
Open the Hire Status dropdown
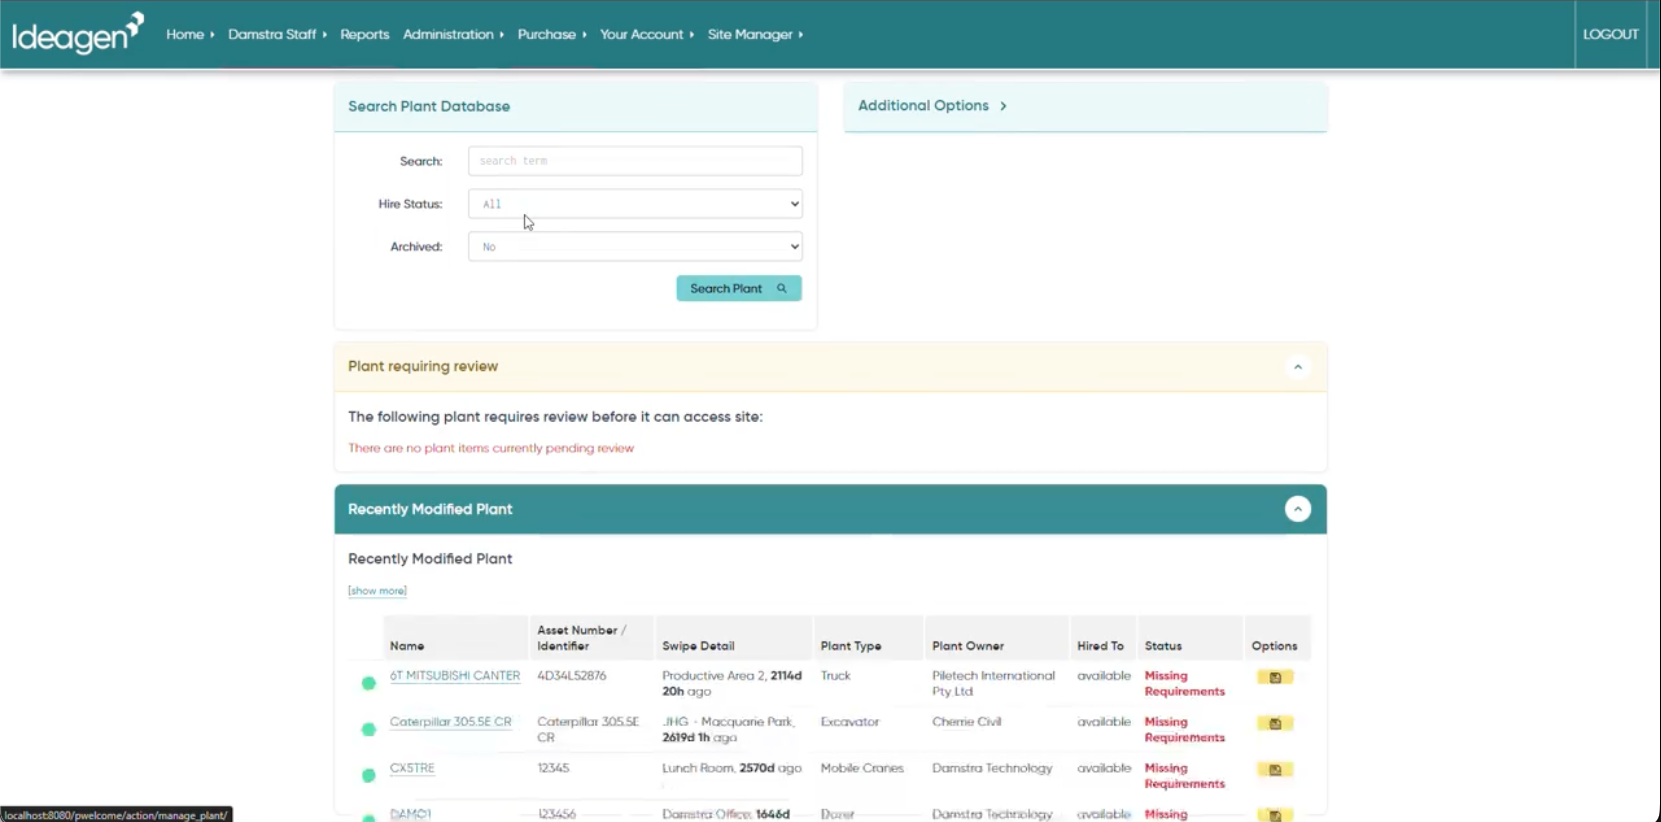pos(635,204)
